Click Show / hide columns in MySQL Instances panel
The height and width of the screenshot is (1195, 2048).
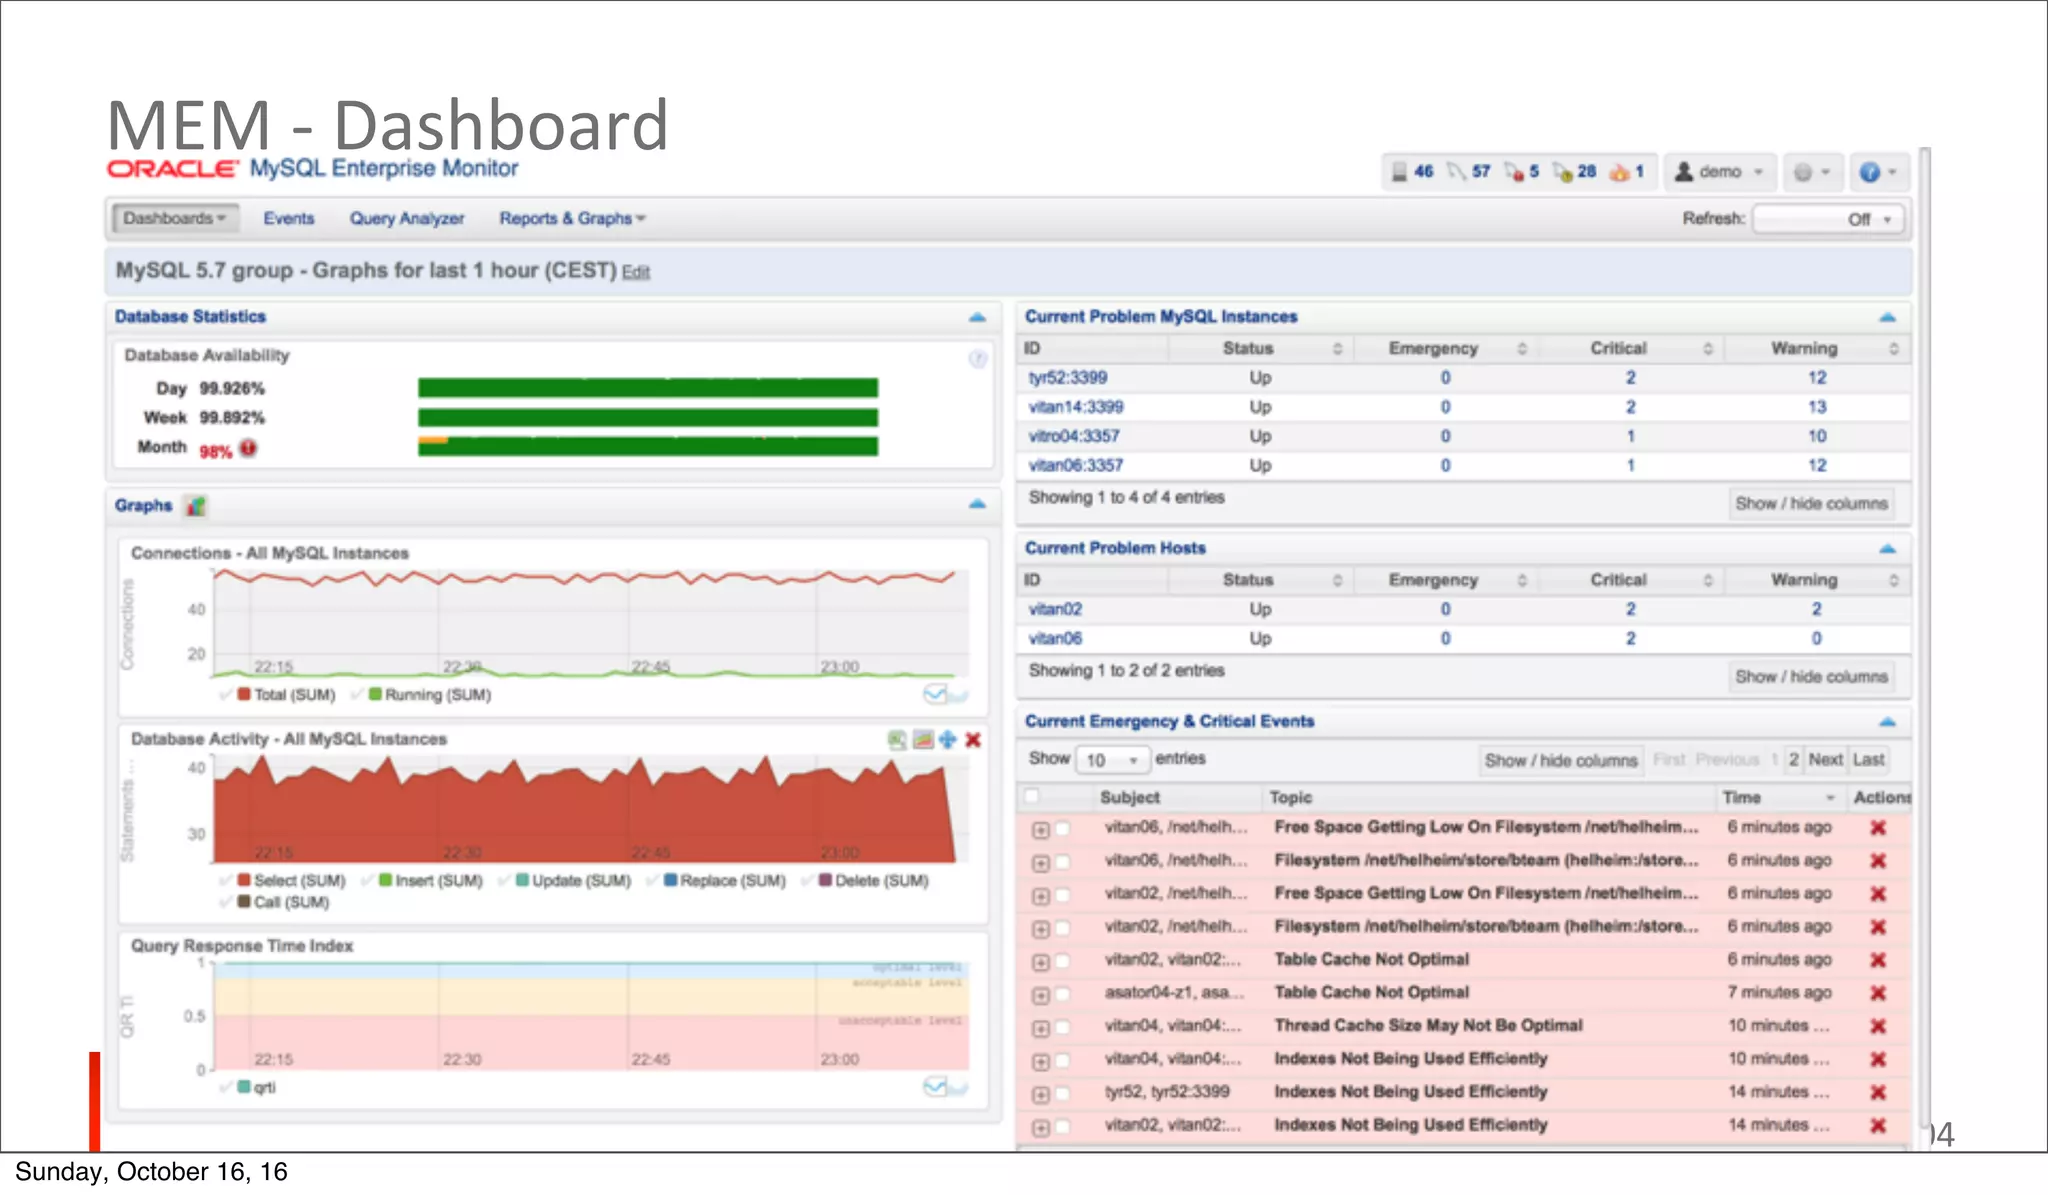[1811, 504]
